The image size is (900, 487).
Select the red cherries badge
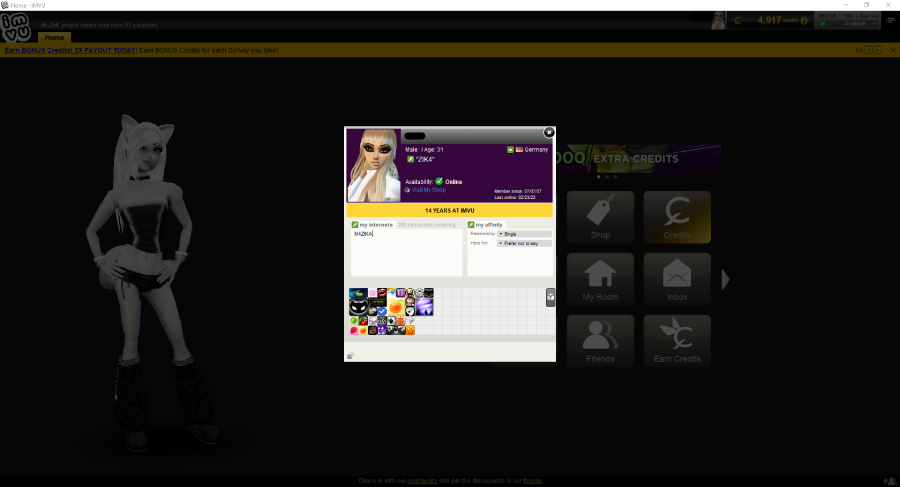coord(363,321)
